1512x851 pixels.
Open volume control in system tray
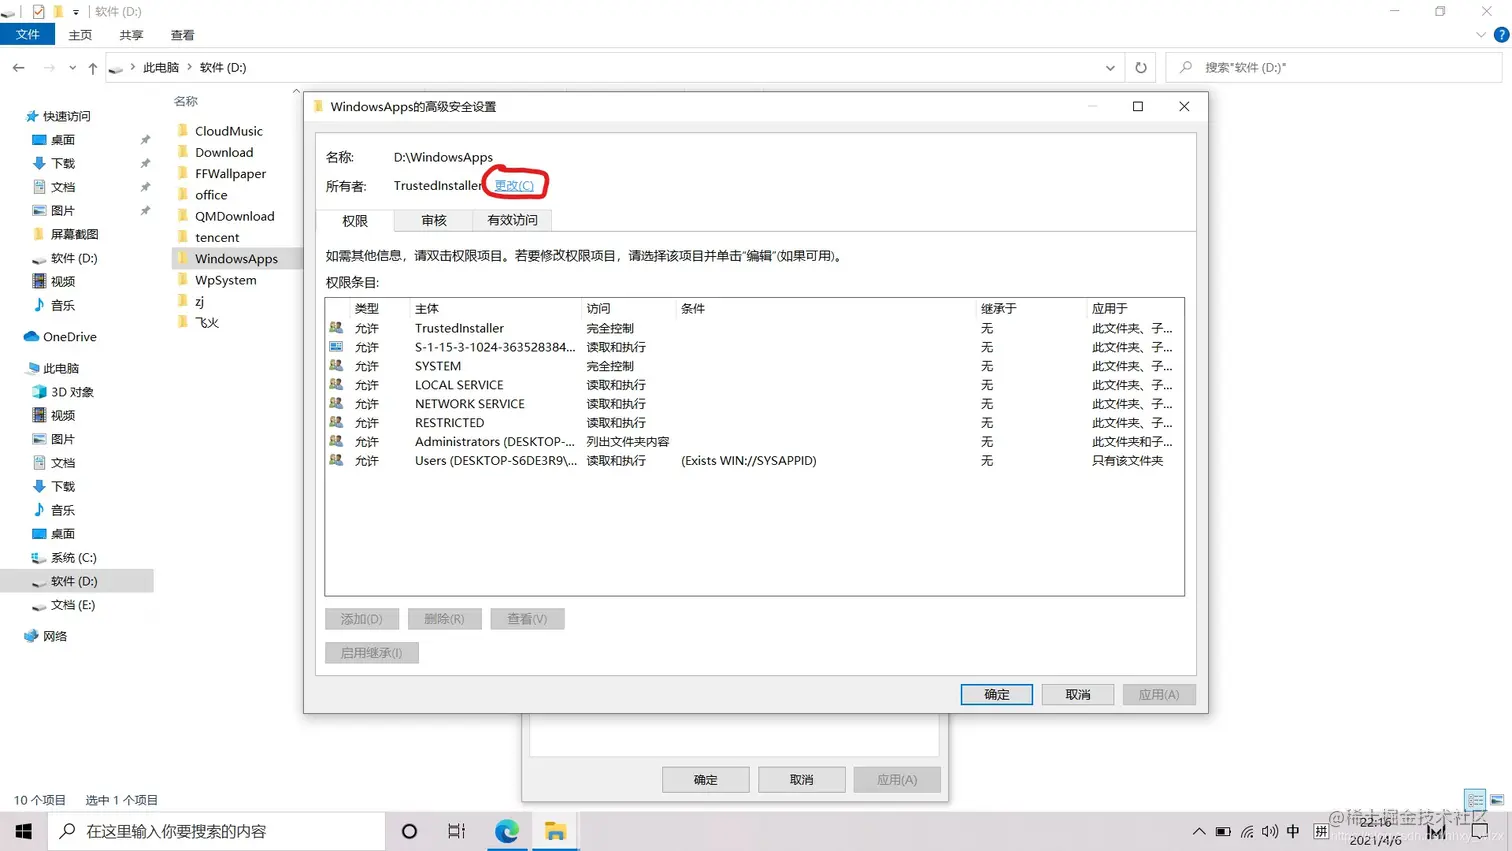pyautogui.click(x=1269, y=831)
